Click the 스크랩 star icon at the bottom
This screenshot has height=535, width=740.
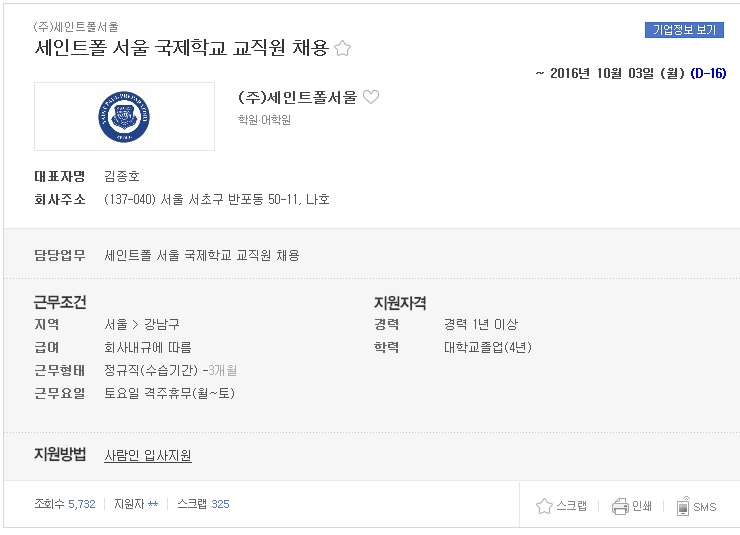tap(544, 506)
